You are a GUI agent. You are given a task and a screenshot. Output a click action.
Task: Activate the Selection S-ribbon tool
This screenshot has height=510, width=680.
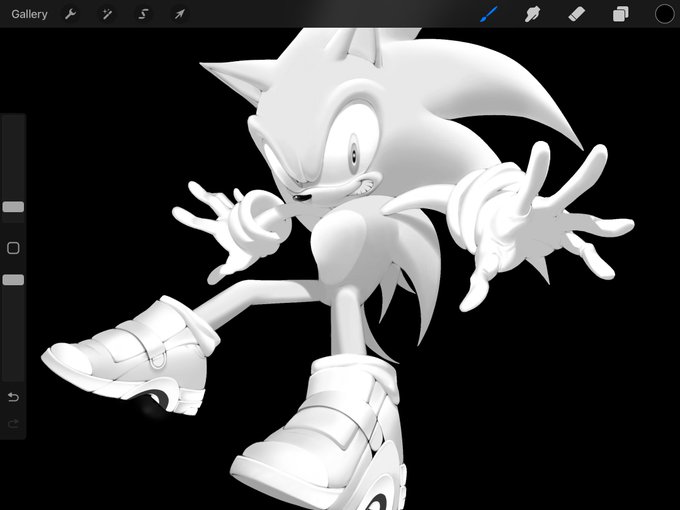pyautogui.click(x=143, y=14)
